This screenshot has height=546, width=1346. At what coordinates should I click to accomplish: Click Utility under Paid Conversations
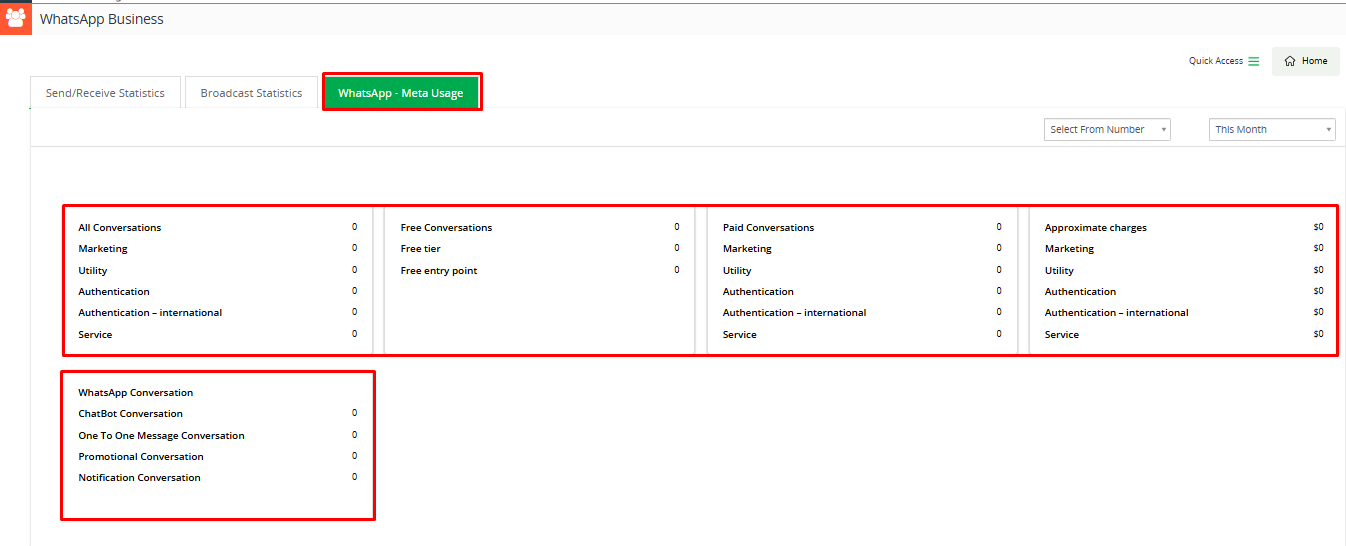click(737, 271)
